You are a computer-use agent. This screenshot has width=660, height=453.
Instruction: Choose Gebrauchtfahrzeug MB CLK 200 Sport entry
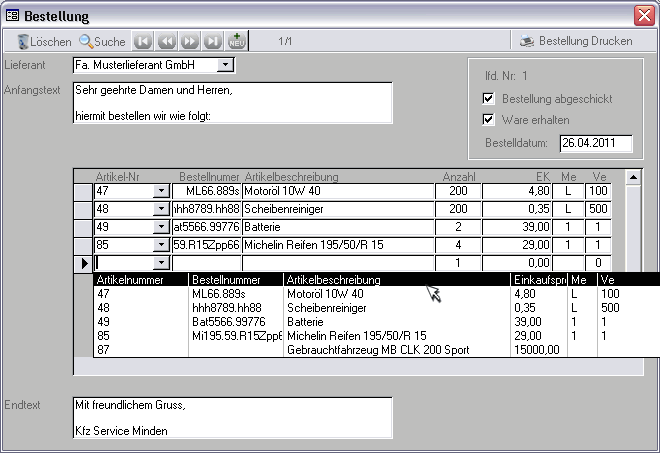coord(375,351)
